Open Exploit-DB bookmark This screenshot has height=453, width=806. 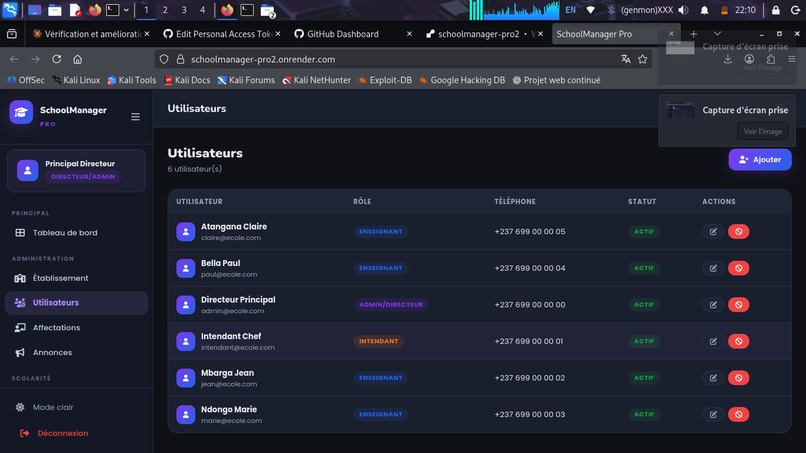tap(385, 80)
